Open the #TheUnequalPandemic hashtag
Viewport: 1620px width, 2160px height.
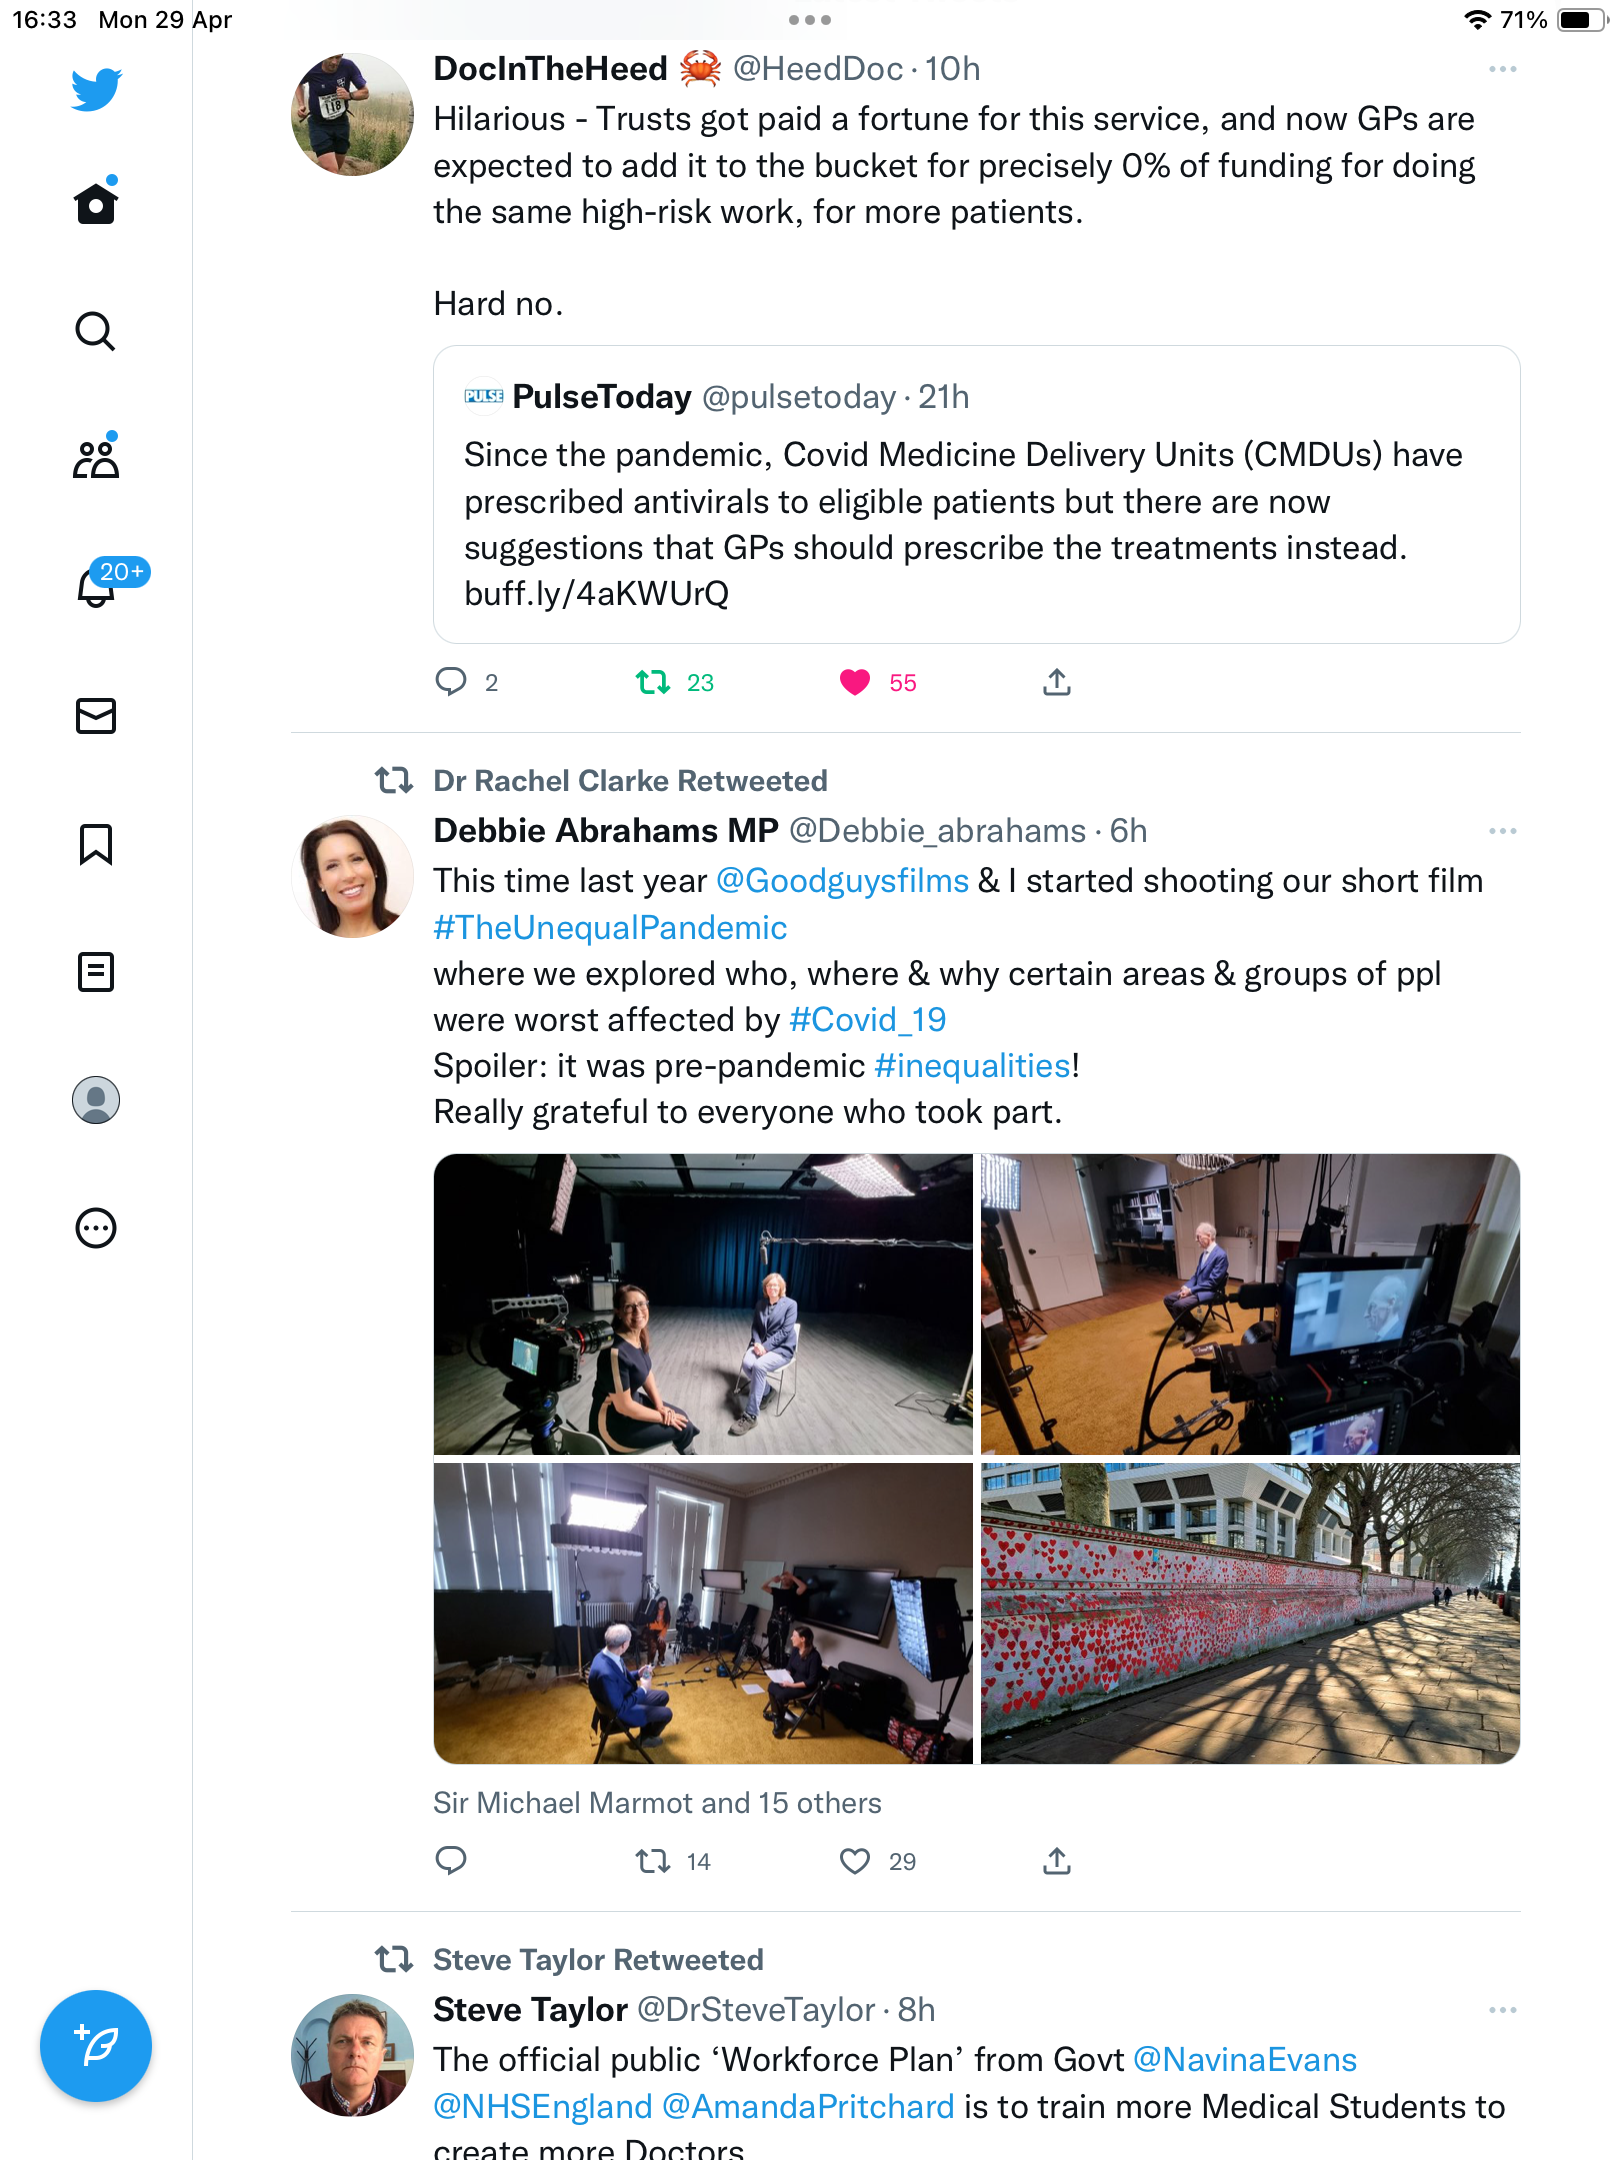610,928
